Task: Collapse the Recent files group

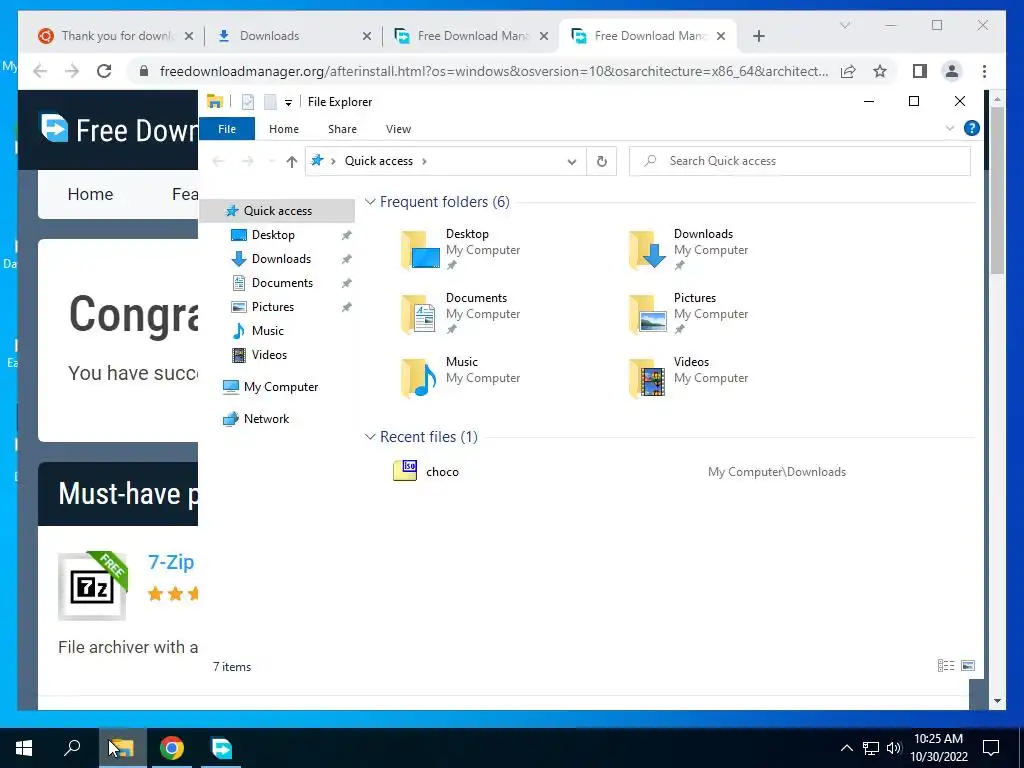Action: pos(370,436)
